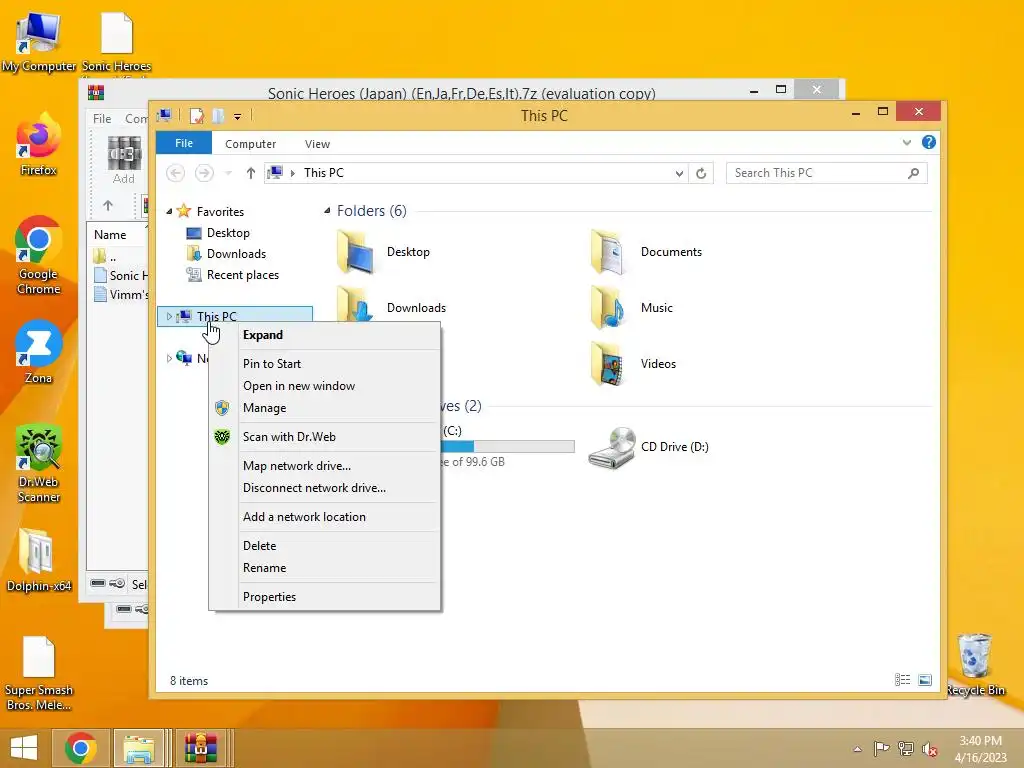Open Dr.Web Scanner desktop shortcut
The height and width of the screenshot is (768, 1024).
39,464
